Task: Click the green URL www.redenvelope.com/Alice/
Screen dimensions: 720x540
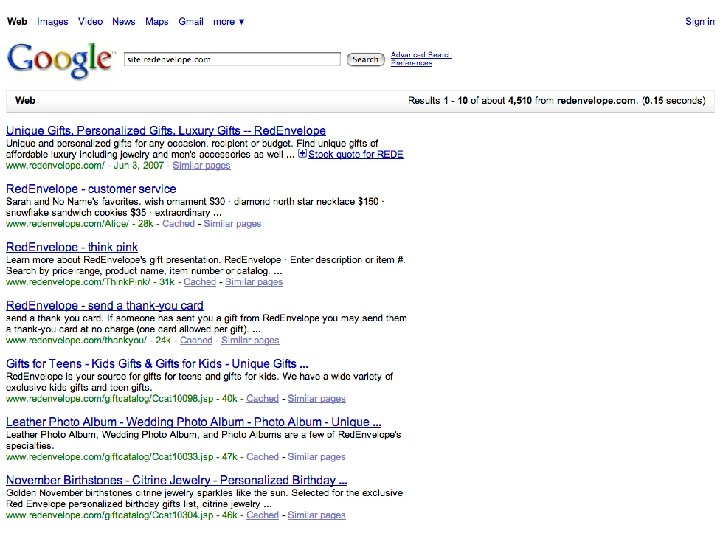Action: click(68, 224)
